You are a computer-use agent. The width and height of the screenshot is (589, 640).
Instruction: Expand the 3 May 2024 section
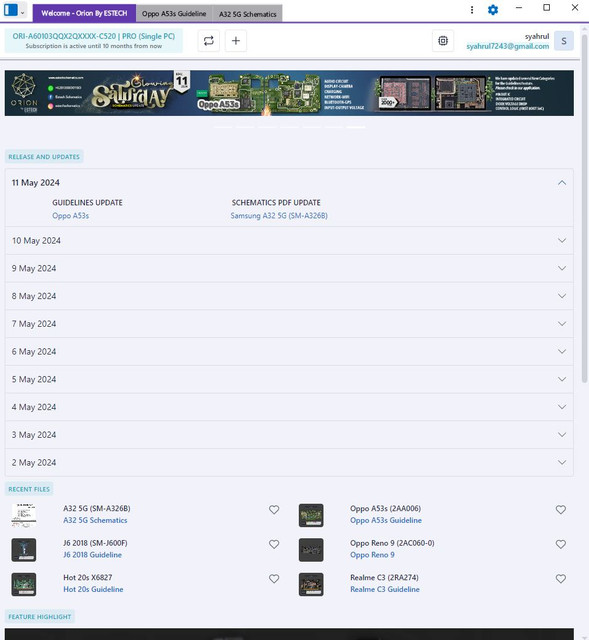pyautogui.click(x=289, y=435)
